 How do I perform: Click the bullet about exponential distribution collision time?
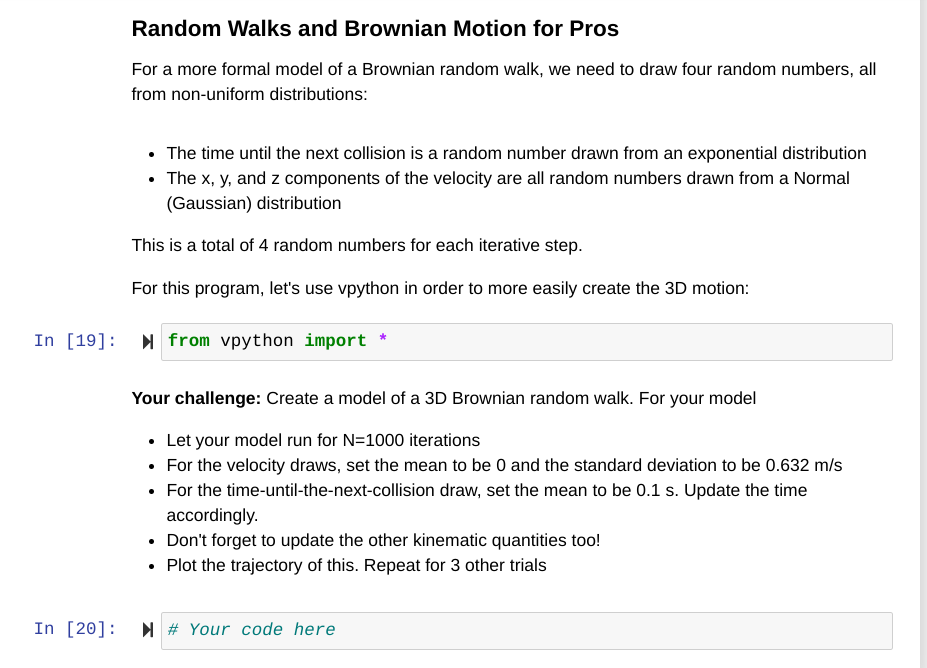coord(516,153)
